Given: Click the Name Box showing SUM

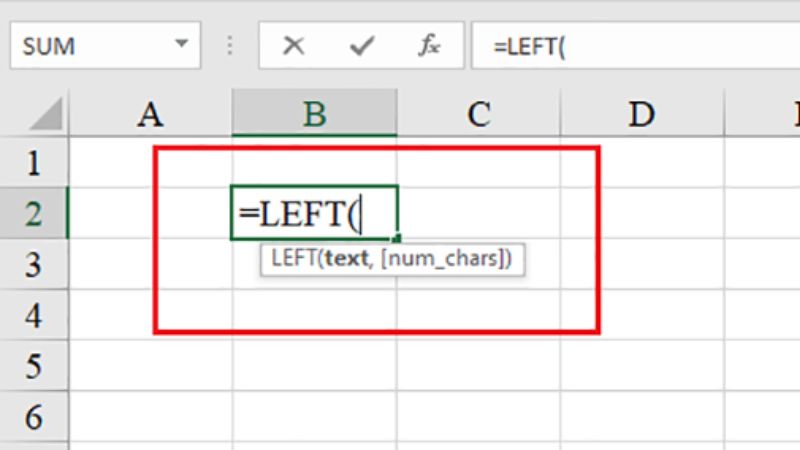Looking at the screenshot, I should pos(90,46).
